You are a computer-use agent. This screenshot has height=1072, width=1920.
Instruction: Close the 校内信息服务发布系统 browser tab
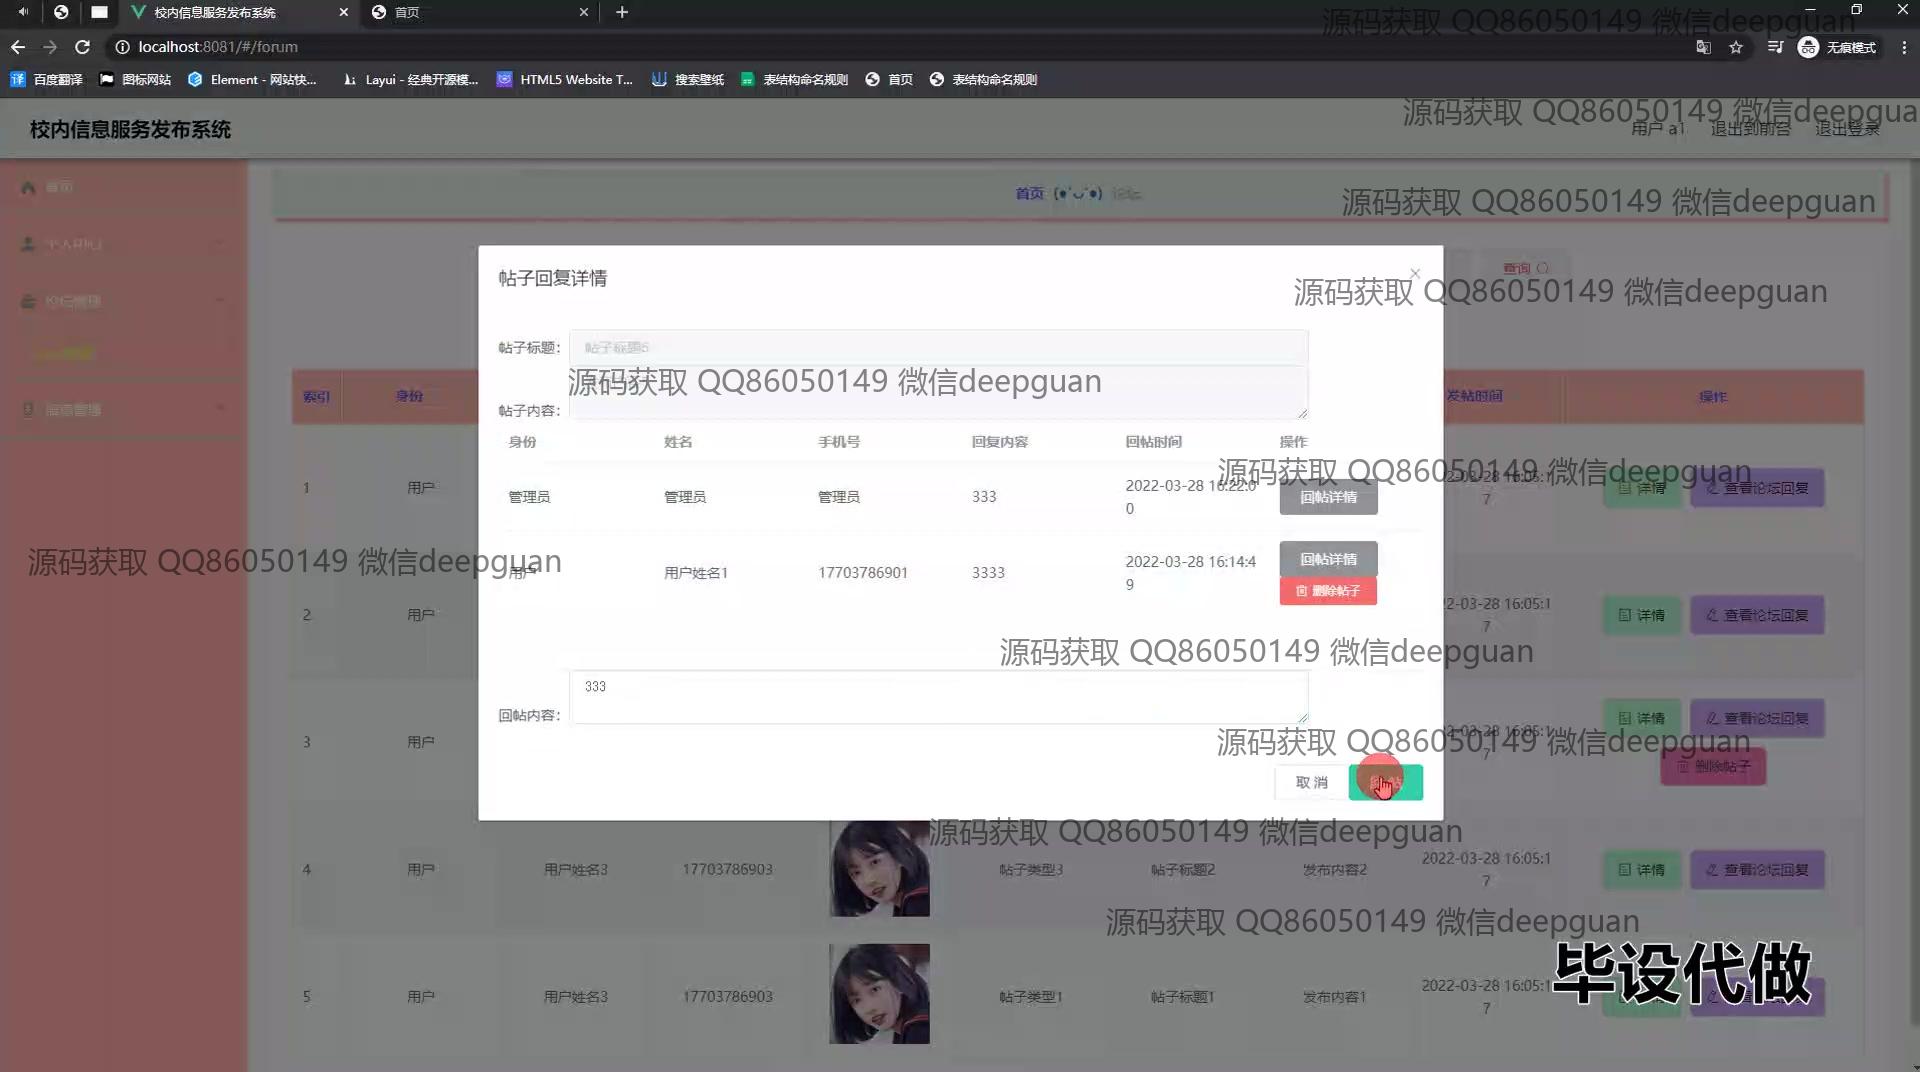[343, 12]
